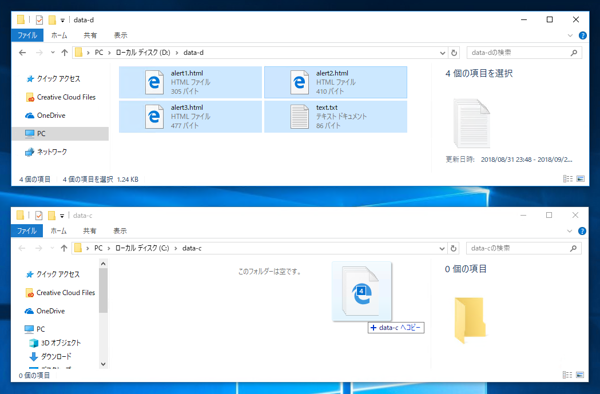The image size is (600, 394).
Task: Refresh the data-c folder view
Action: click(x=453, y=248)
